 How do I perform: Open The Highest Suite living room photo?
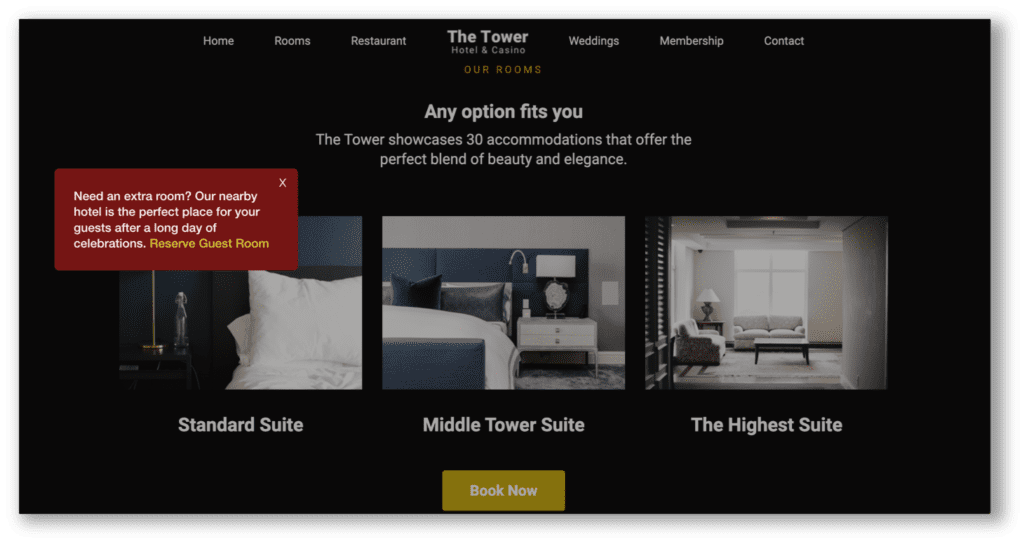tap(766, 303)
